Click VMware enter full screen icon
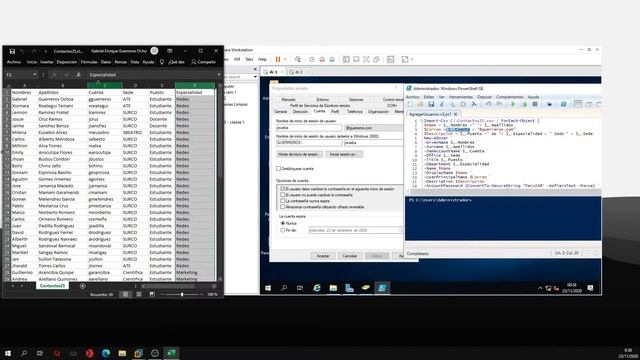640x360 pixels. 366,59
